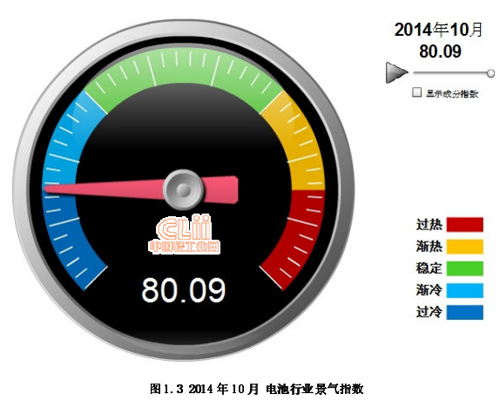
Task: Click the horizontal time slider track
Action: [450, 73]
